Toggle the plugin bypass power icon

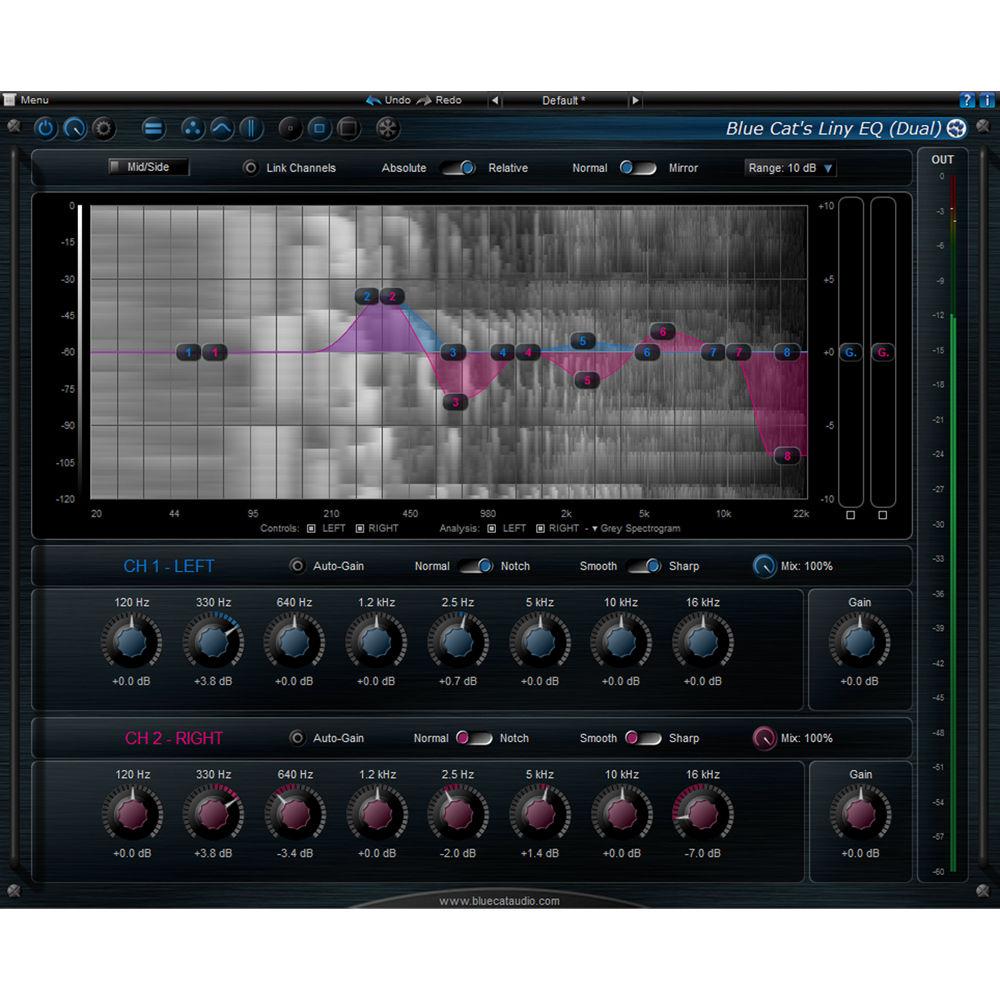point(46,129)
